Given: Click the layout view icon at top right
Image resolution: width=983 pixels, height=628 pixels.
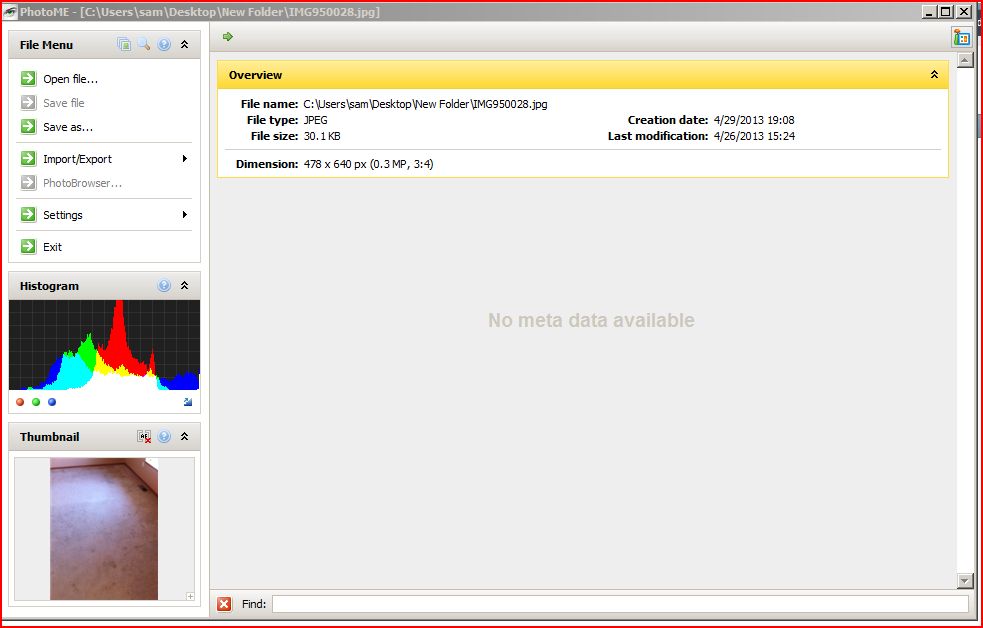Looking at the screenshot, I should (961, 37).
